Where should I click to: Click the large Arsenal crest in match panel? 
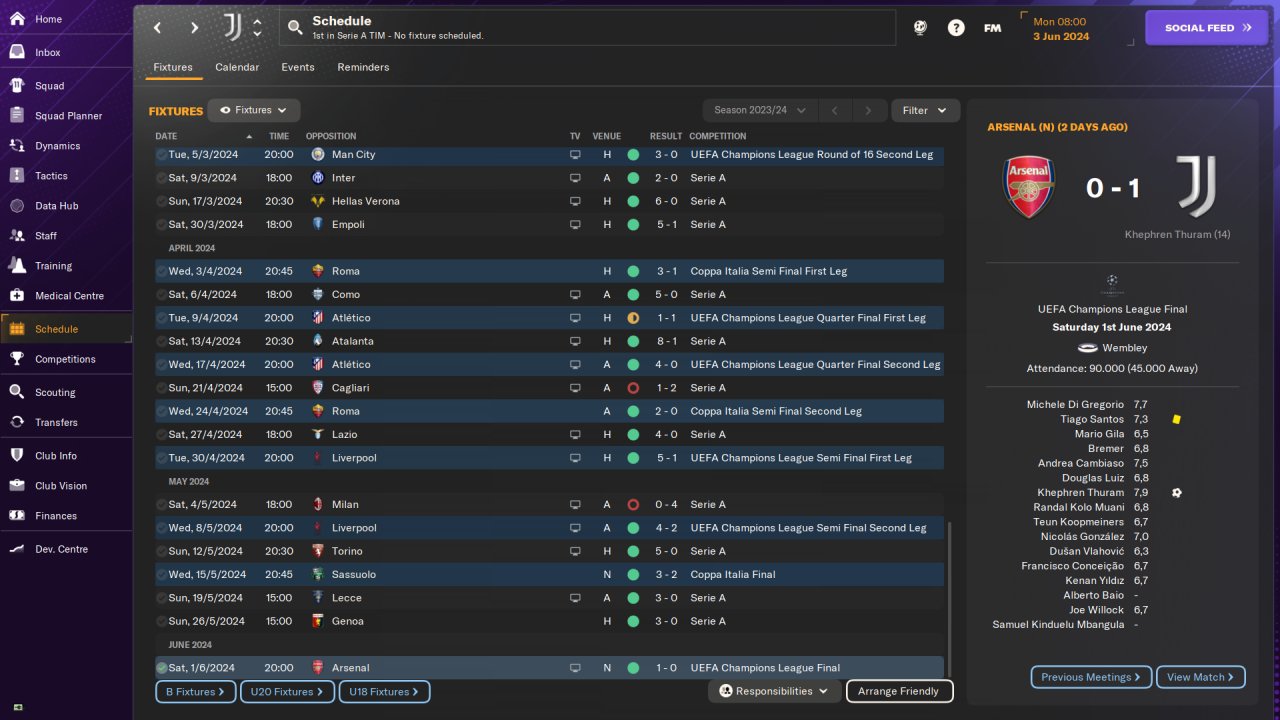click(x=1029, y=187)
